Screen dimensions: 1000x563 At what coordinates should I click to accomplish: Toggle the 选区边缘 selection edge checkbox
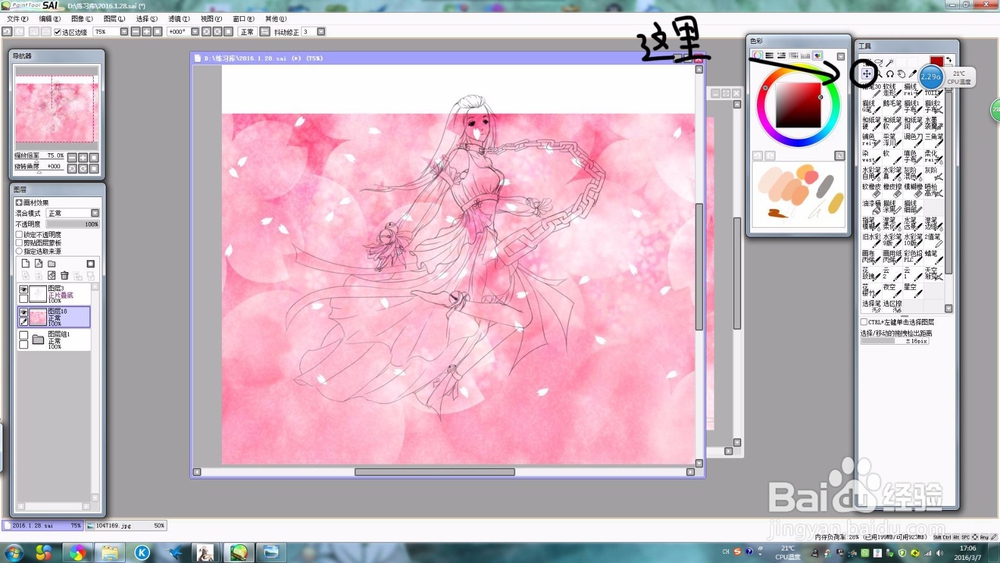click(x=57, y=32)
